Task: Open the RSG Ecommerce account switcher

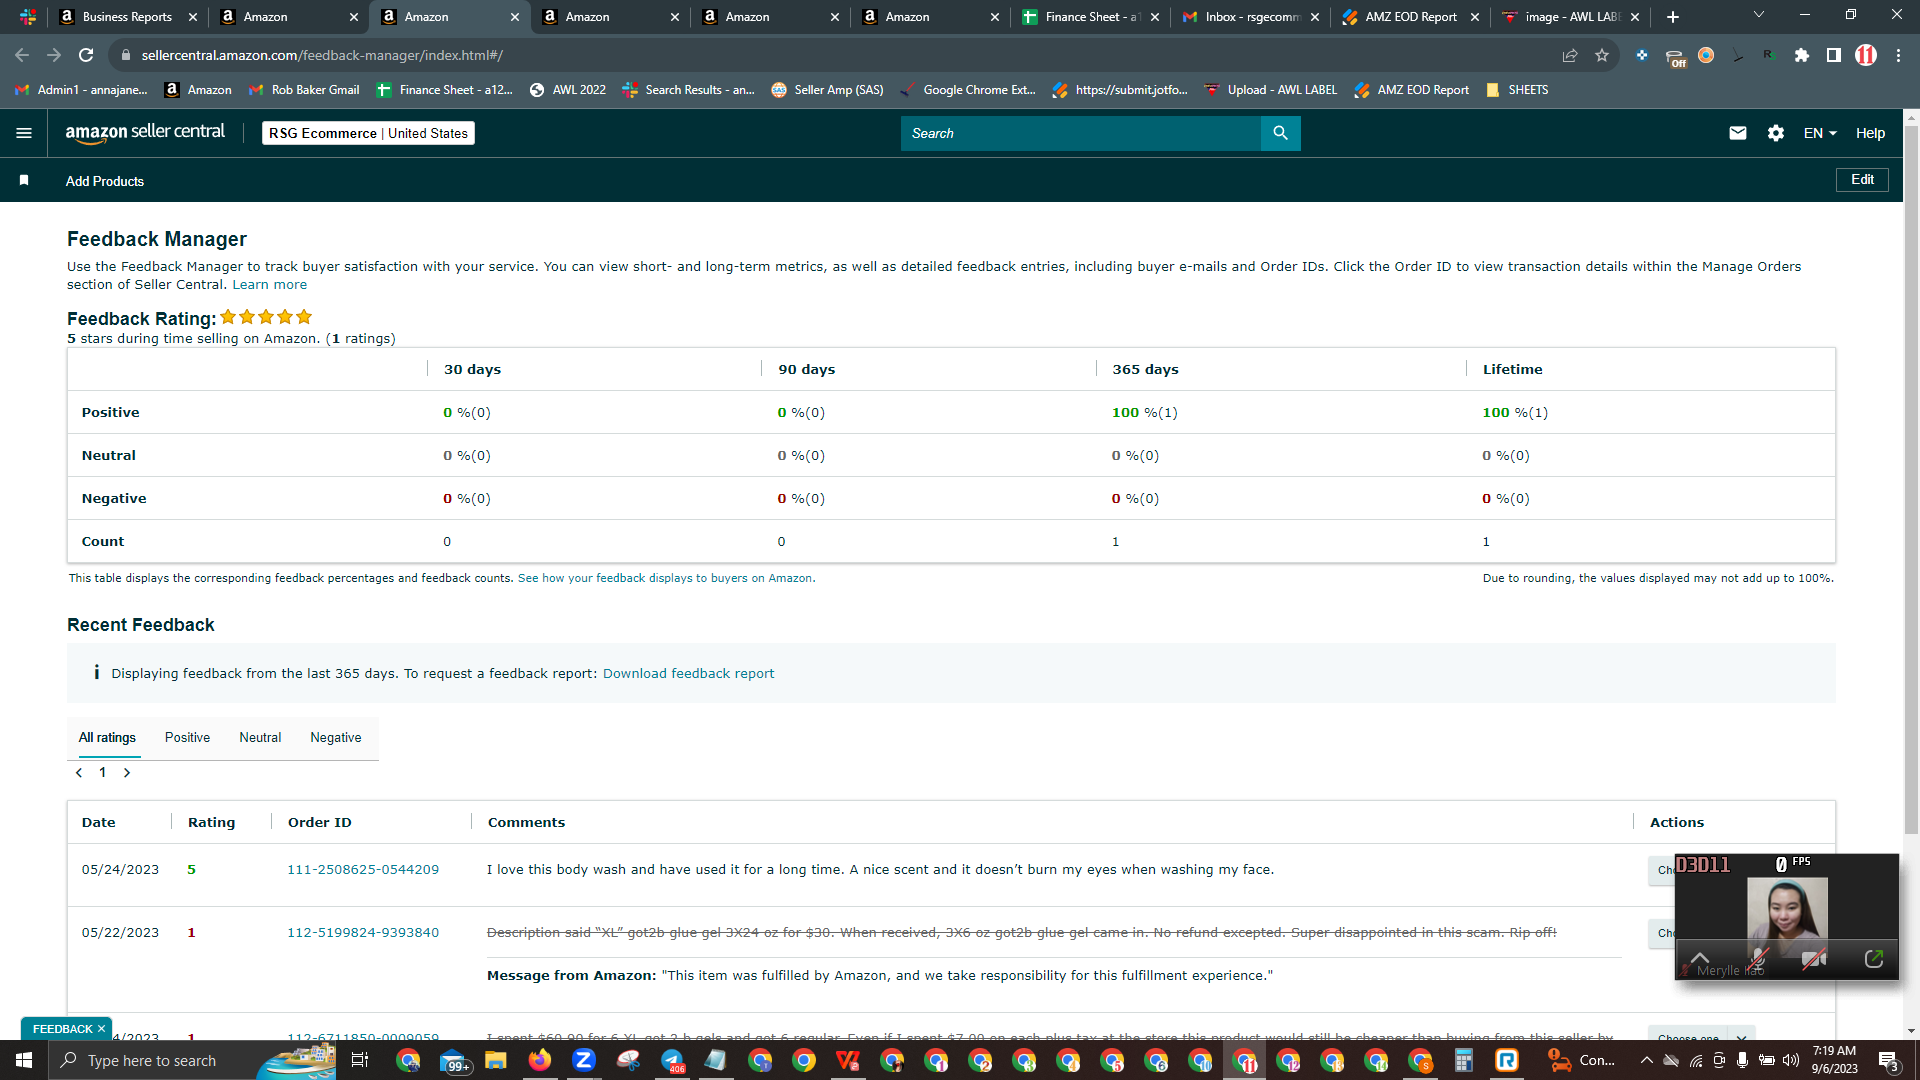Action: tap(368, 133)
